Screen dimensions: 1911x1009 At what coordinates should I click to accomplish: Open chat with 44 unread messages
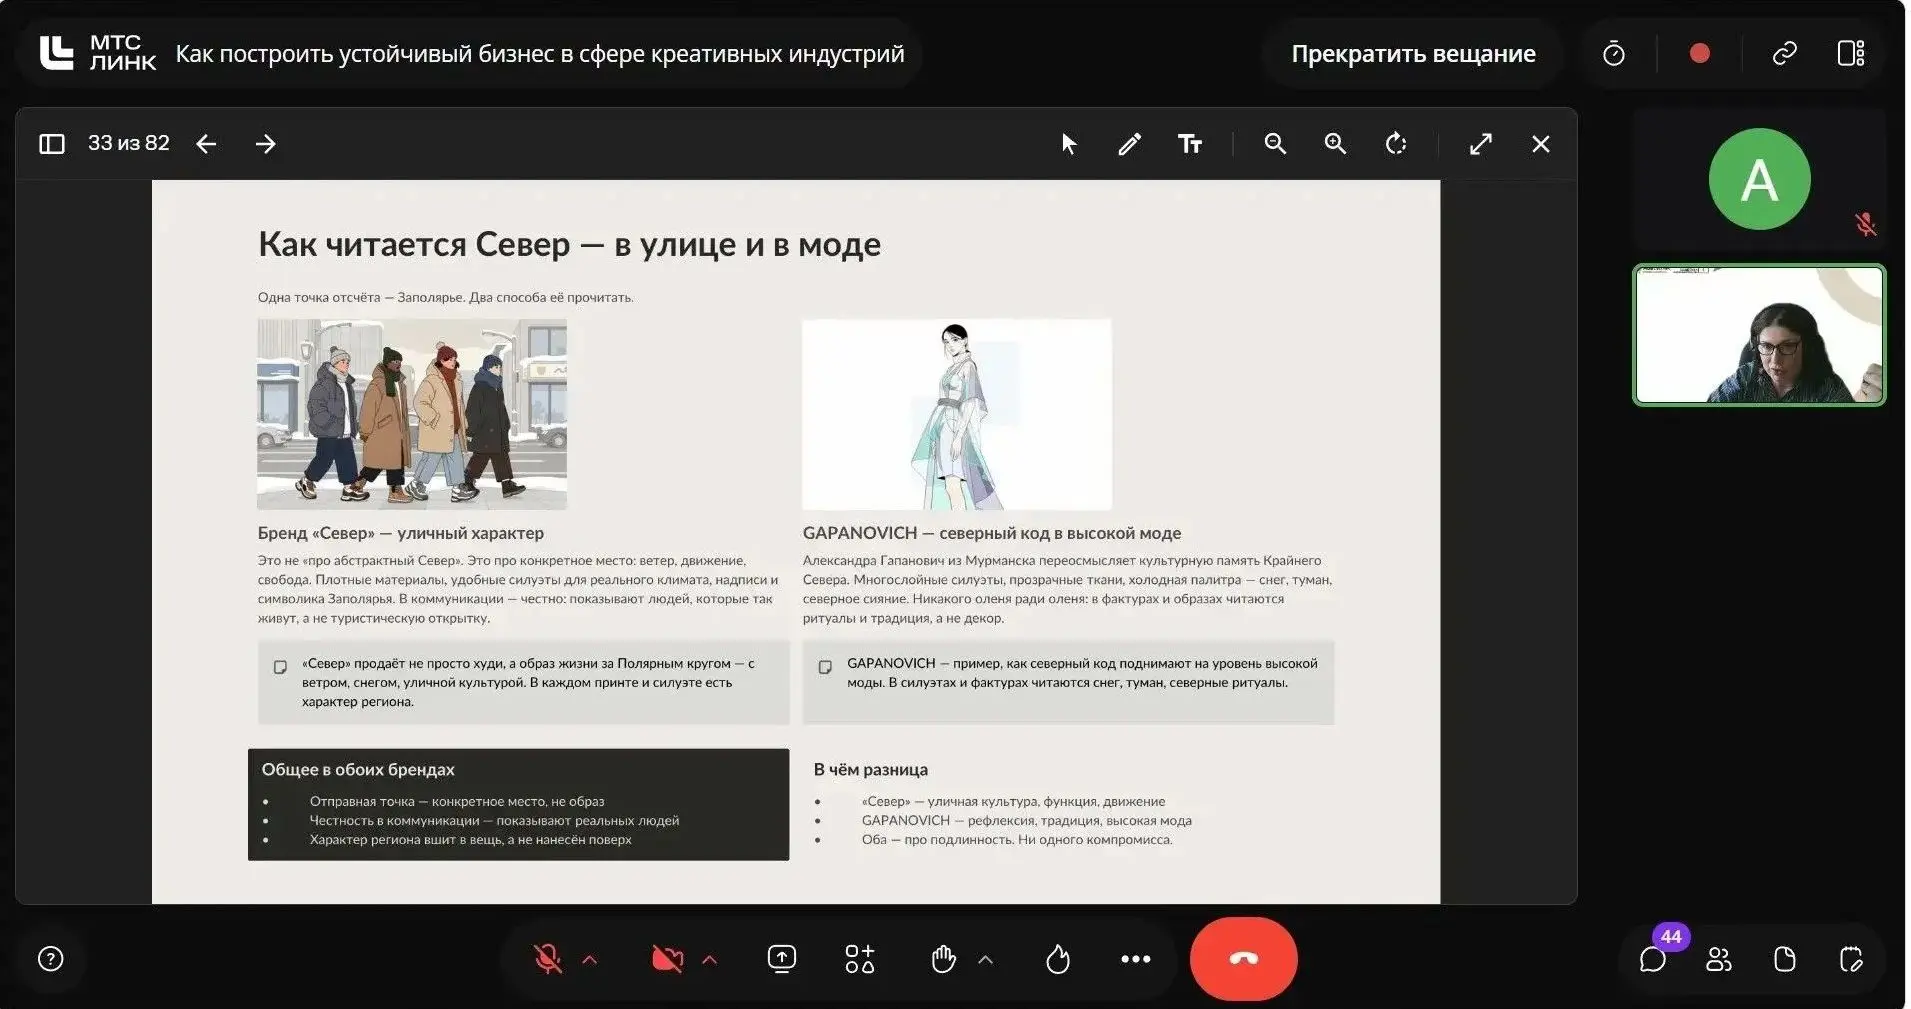(x=1653, y=959)
